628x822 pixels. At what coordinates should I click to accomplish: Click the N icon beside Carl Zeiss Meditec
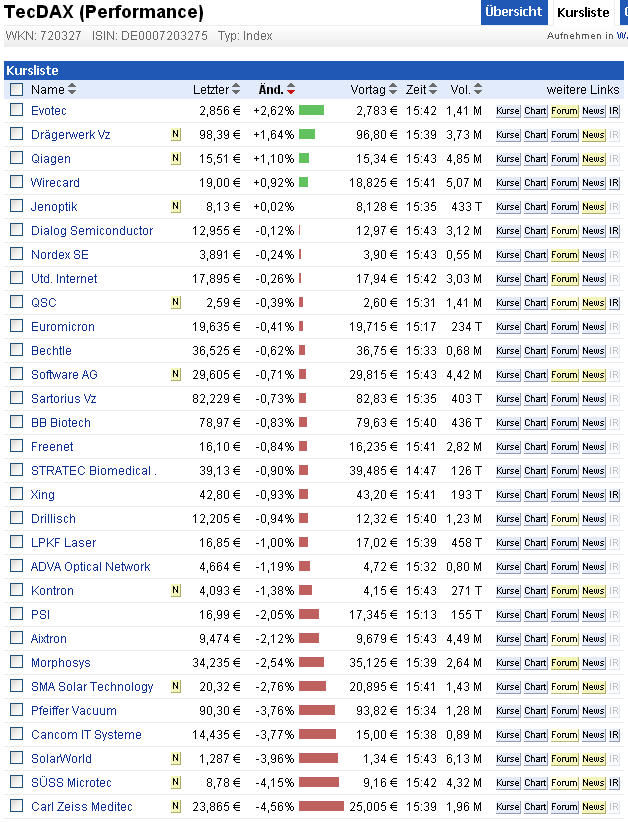[176, 807]
